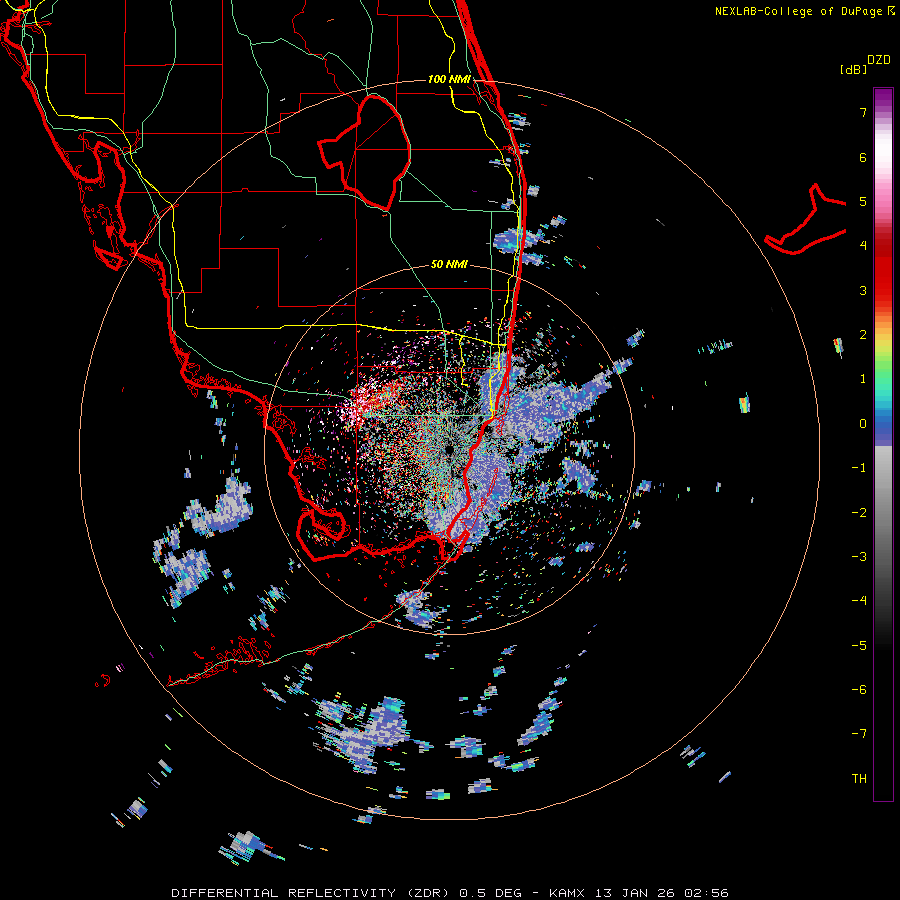Click the 6 value on the color scale

[863, 157]
